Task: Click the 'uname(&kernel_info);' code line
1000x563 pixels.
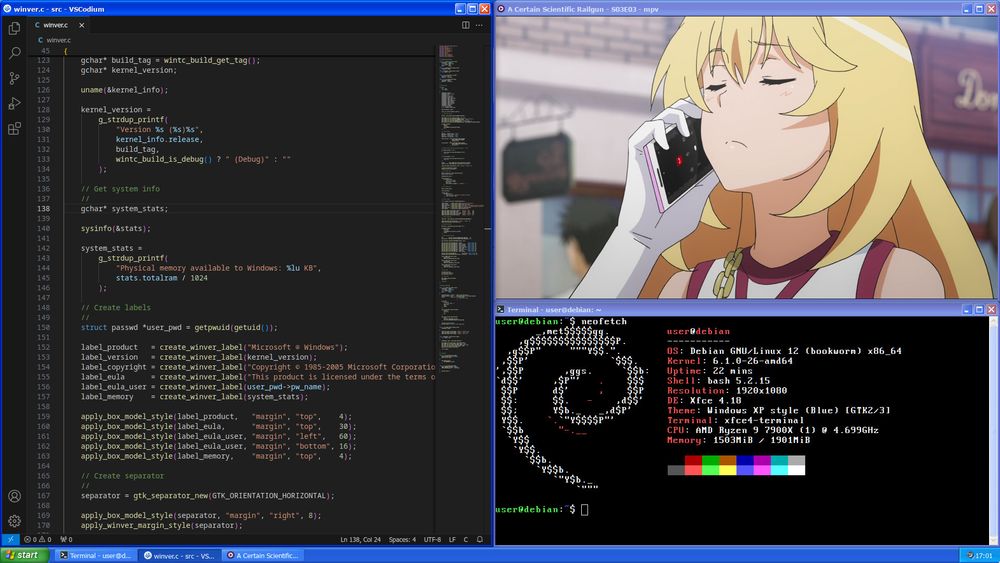Action: pyautogui.click(x=124, y=90)
